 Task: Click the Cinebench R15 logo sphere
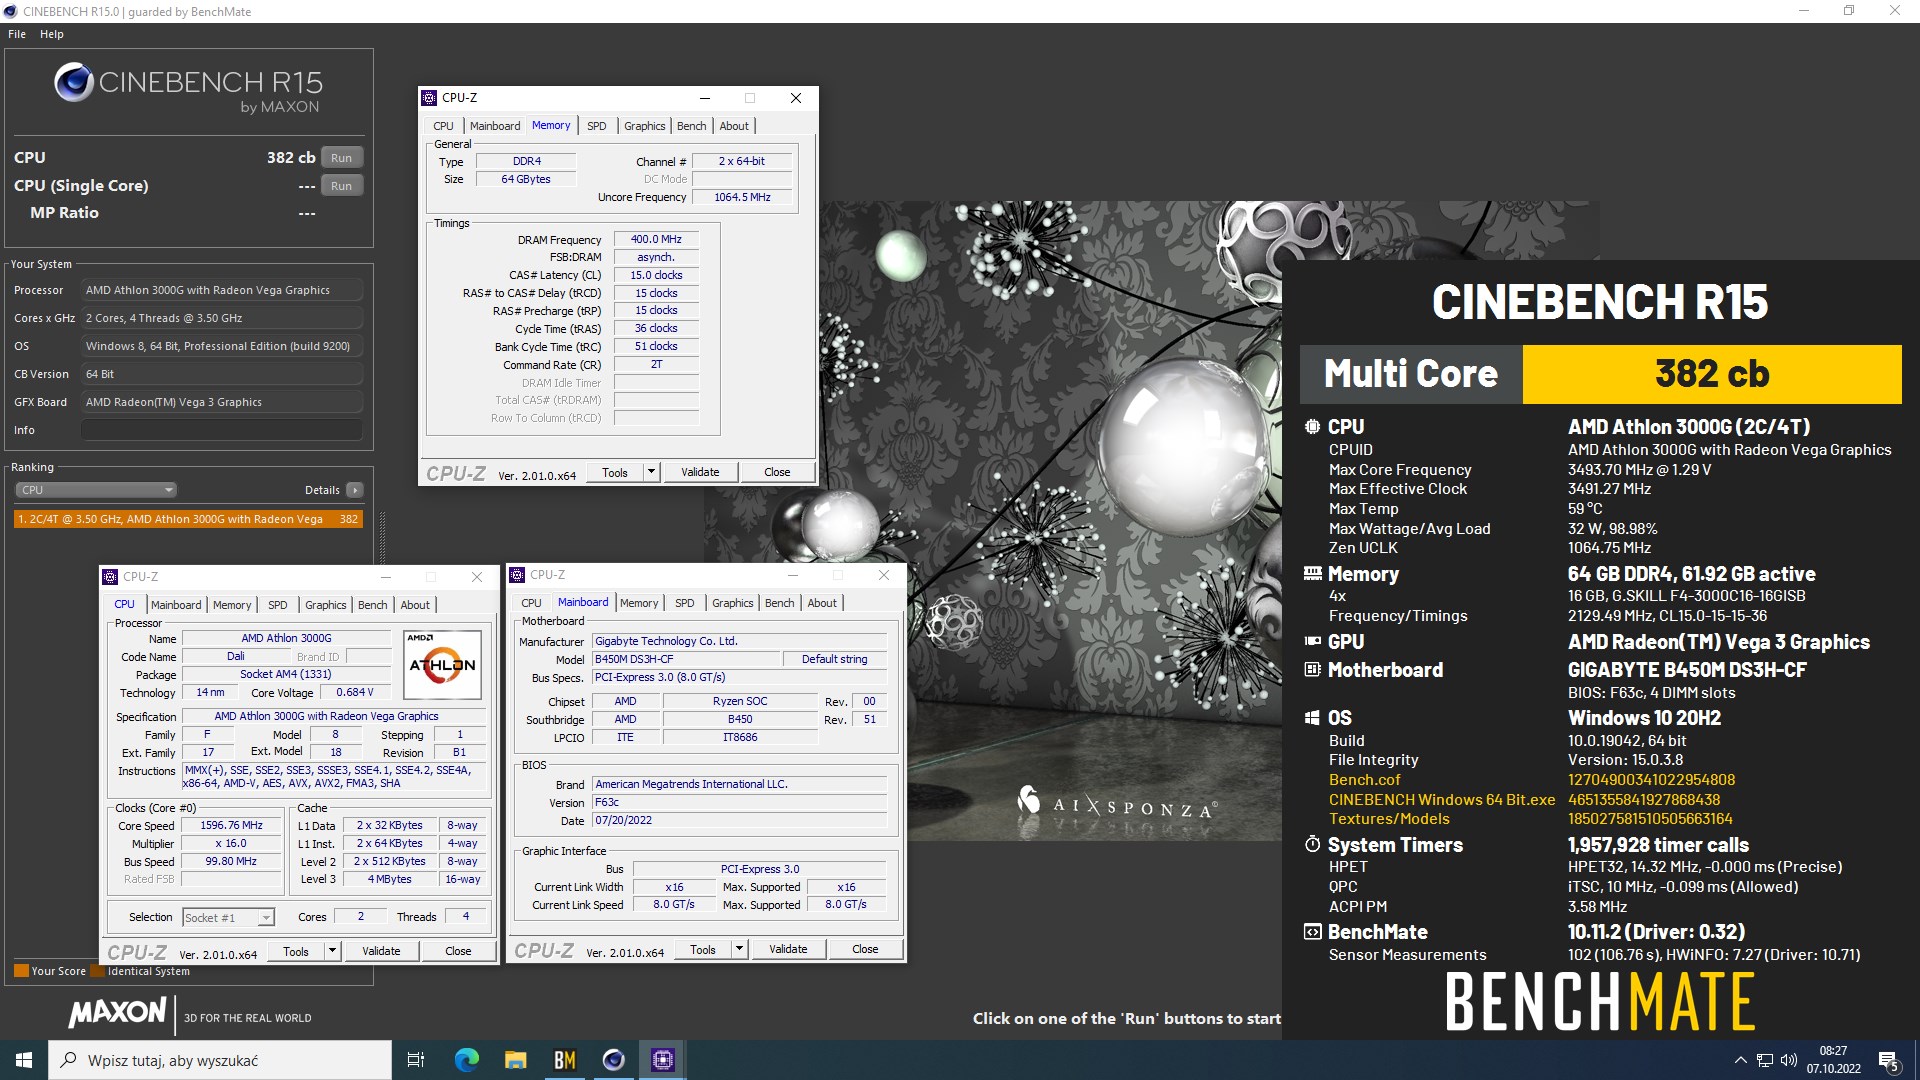pyautogui.click(x=74, y=82)
